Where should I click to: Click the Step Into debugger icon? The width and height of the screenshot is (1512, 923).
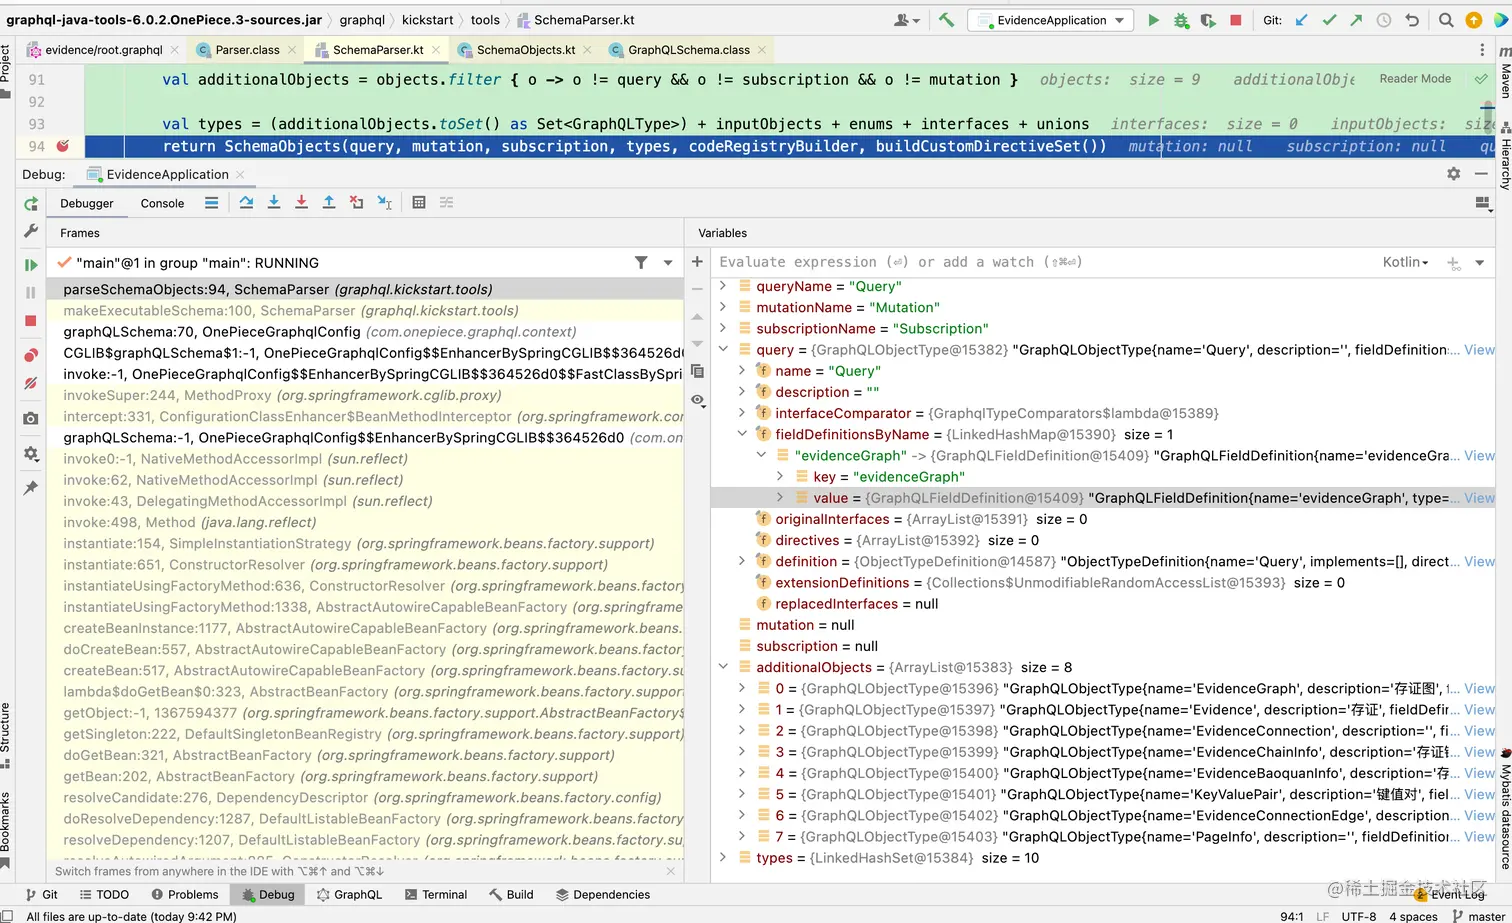tap(273, 203)
